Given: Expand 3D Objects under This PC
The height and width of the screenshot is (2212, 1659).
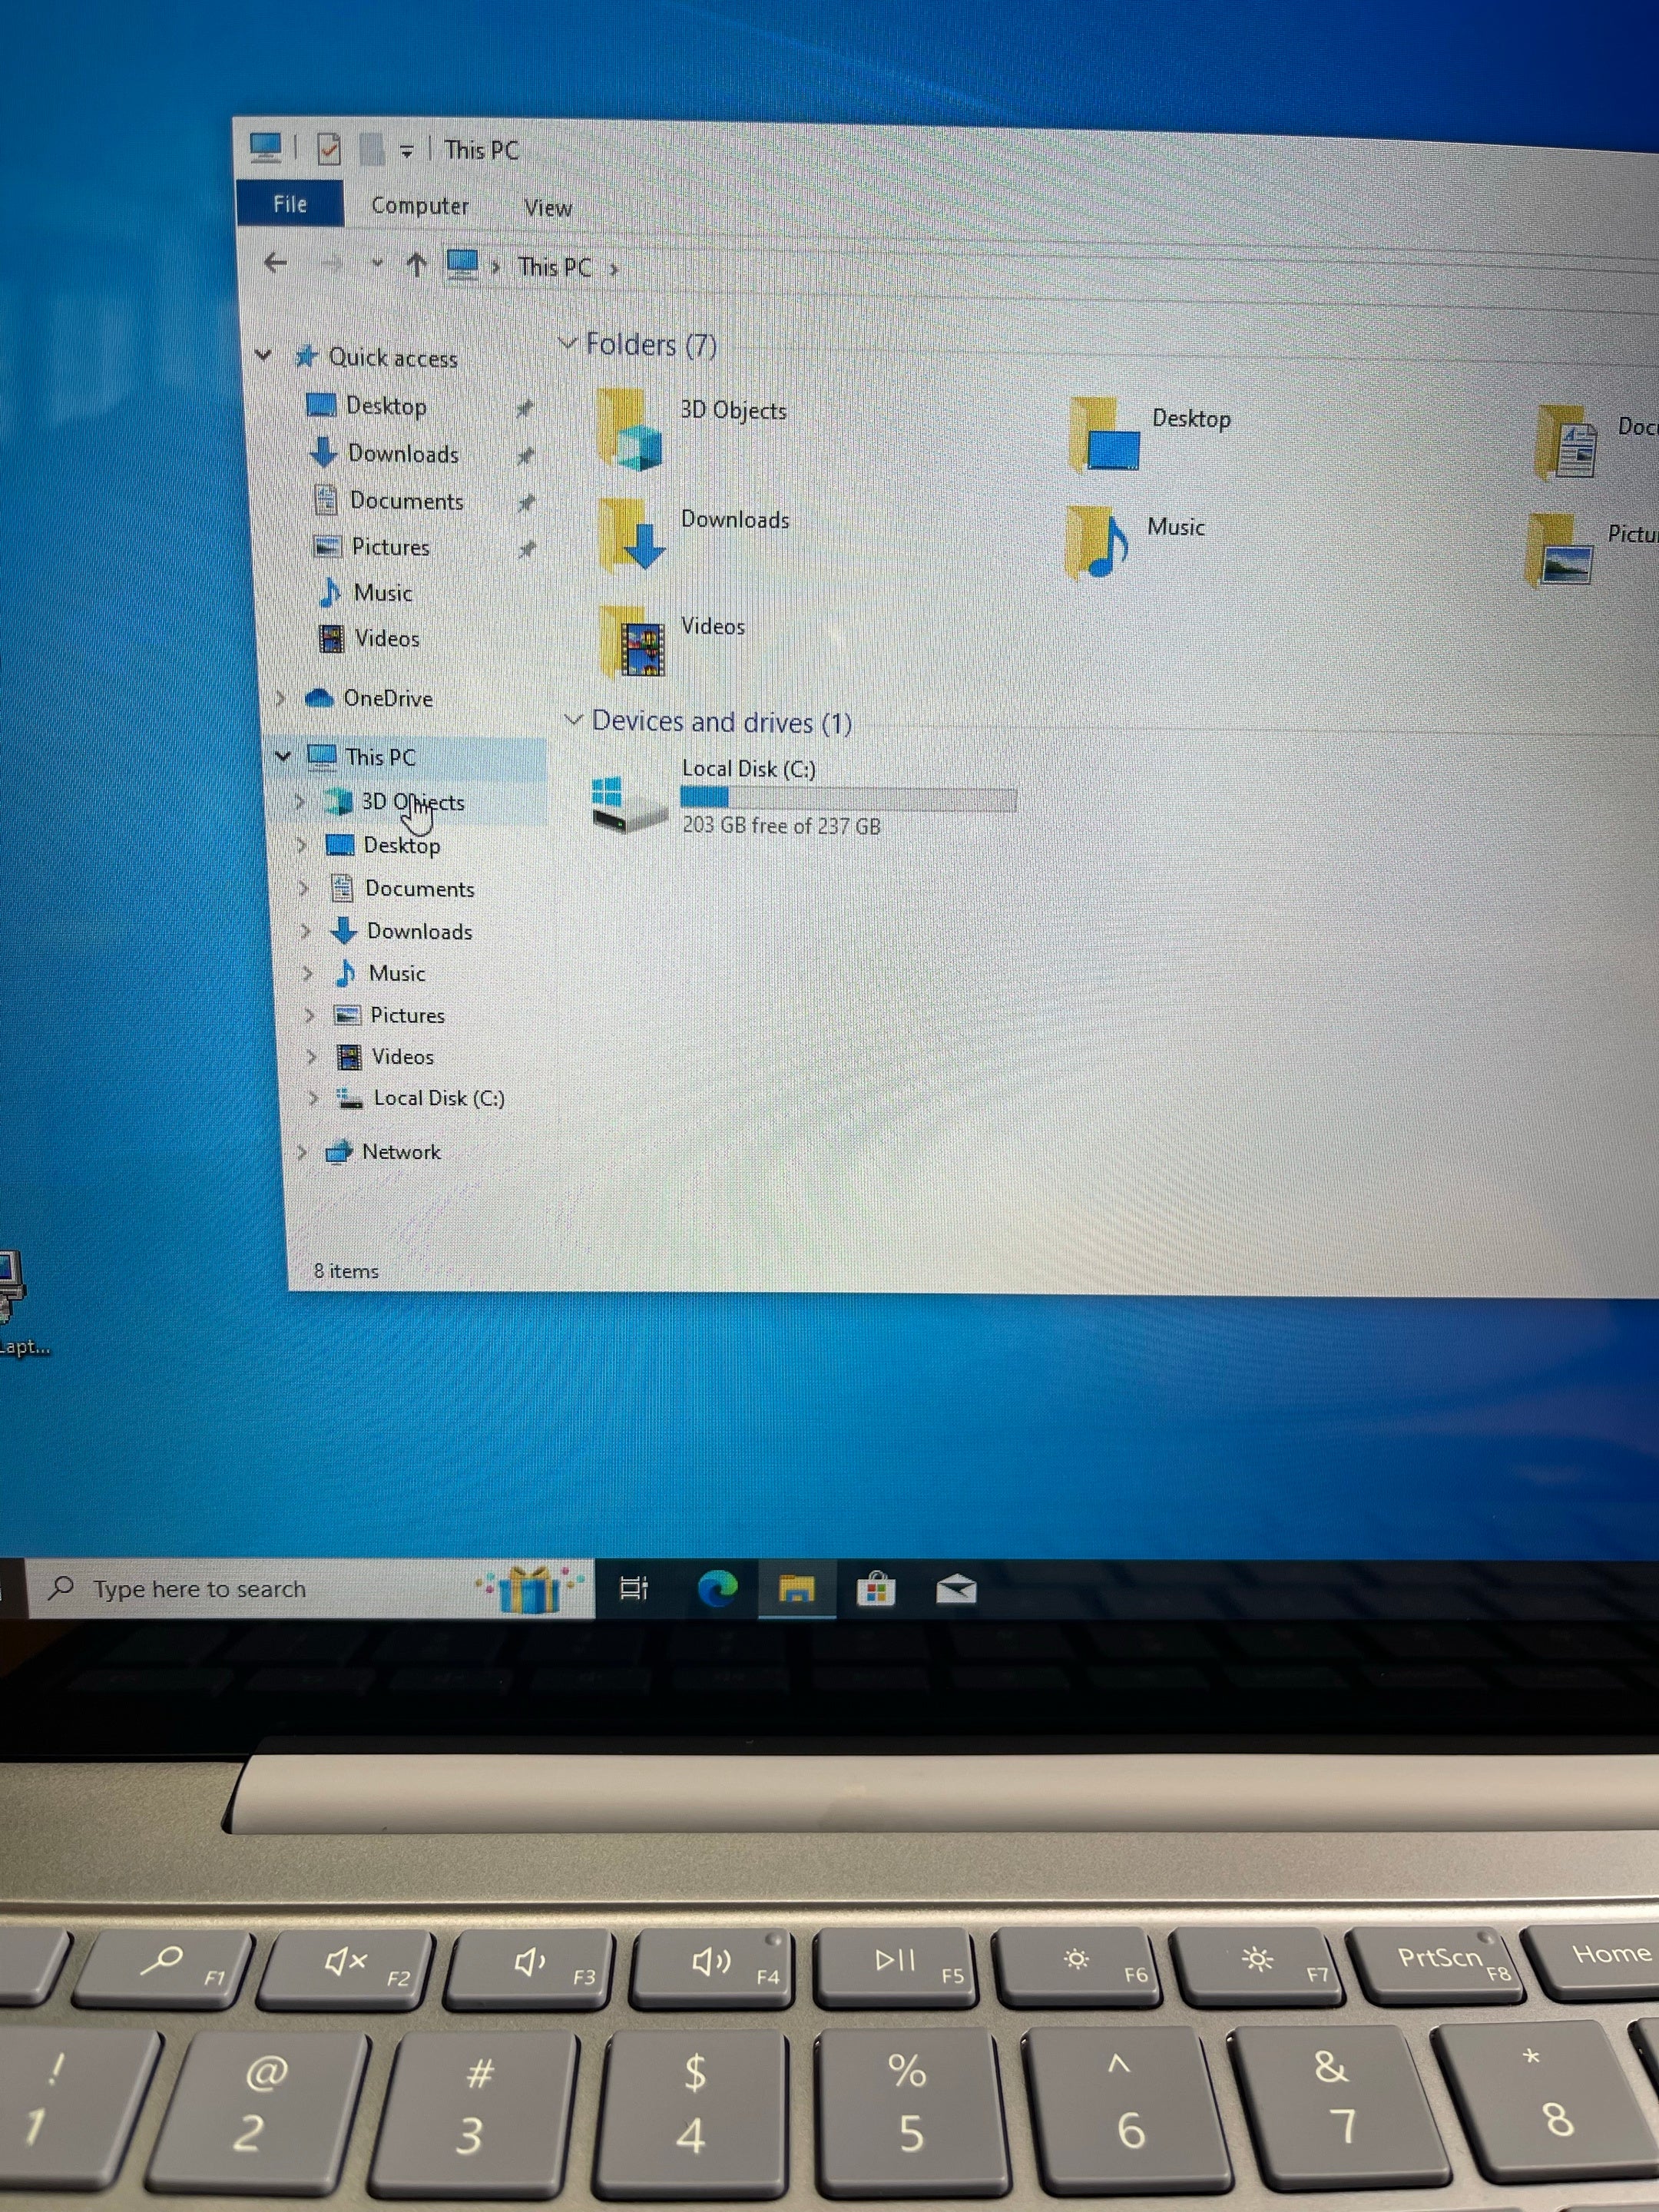Looking at the screenshot, I should coord(299,801).
